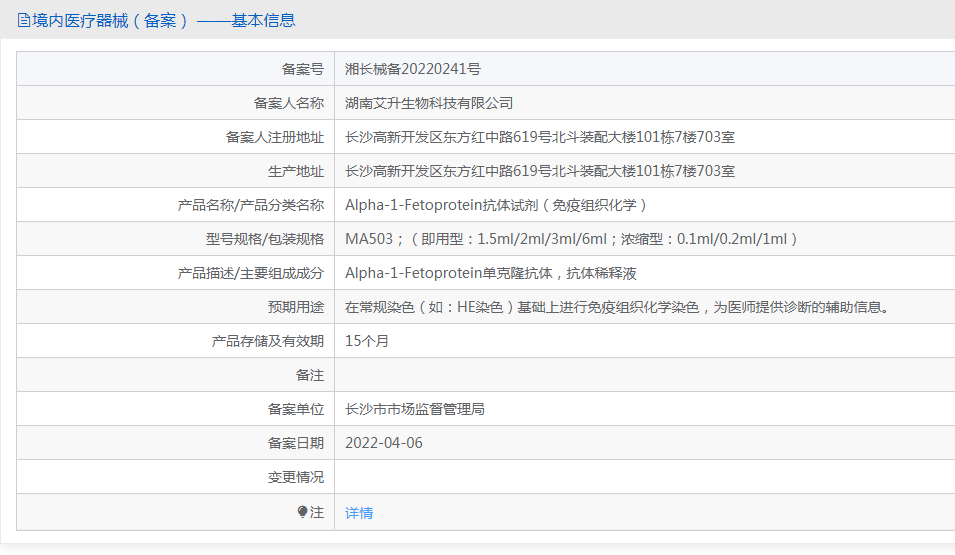Select the 变更情况 label
This screenshot has height=555, width=955.
click(296, 477)
